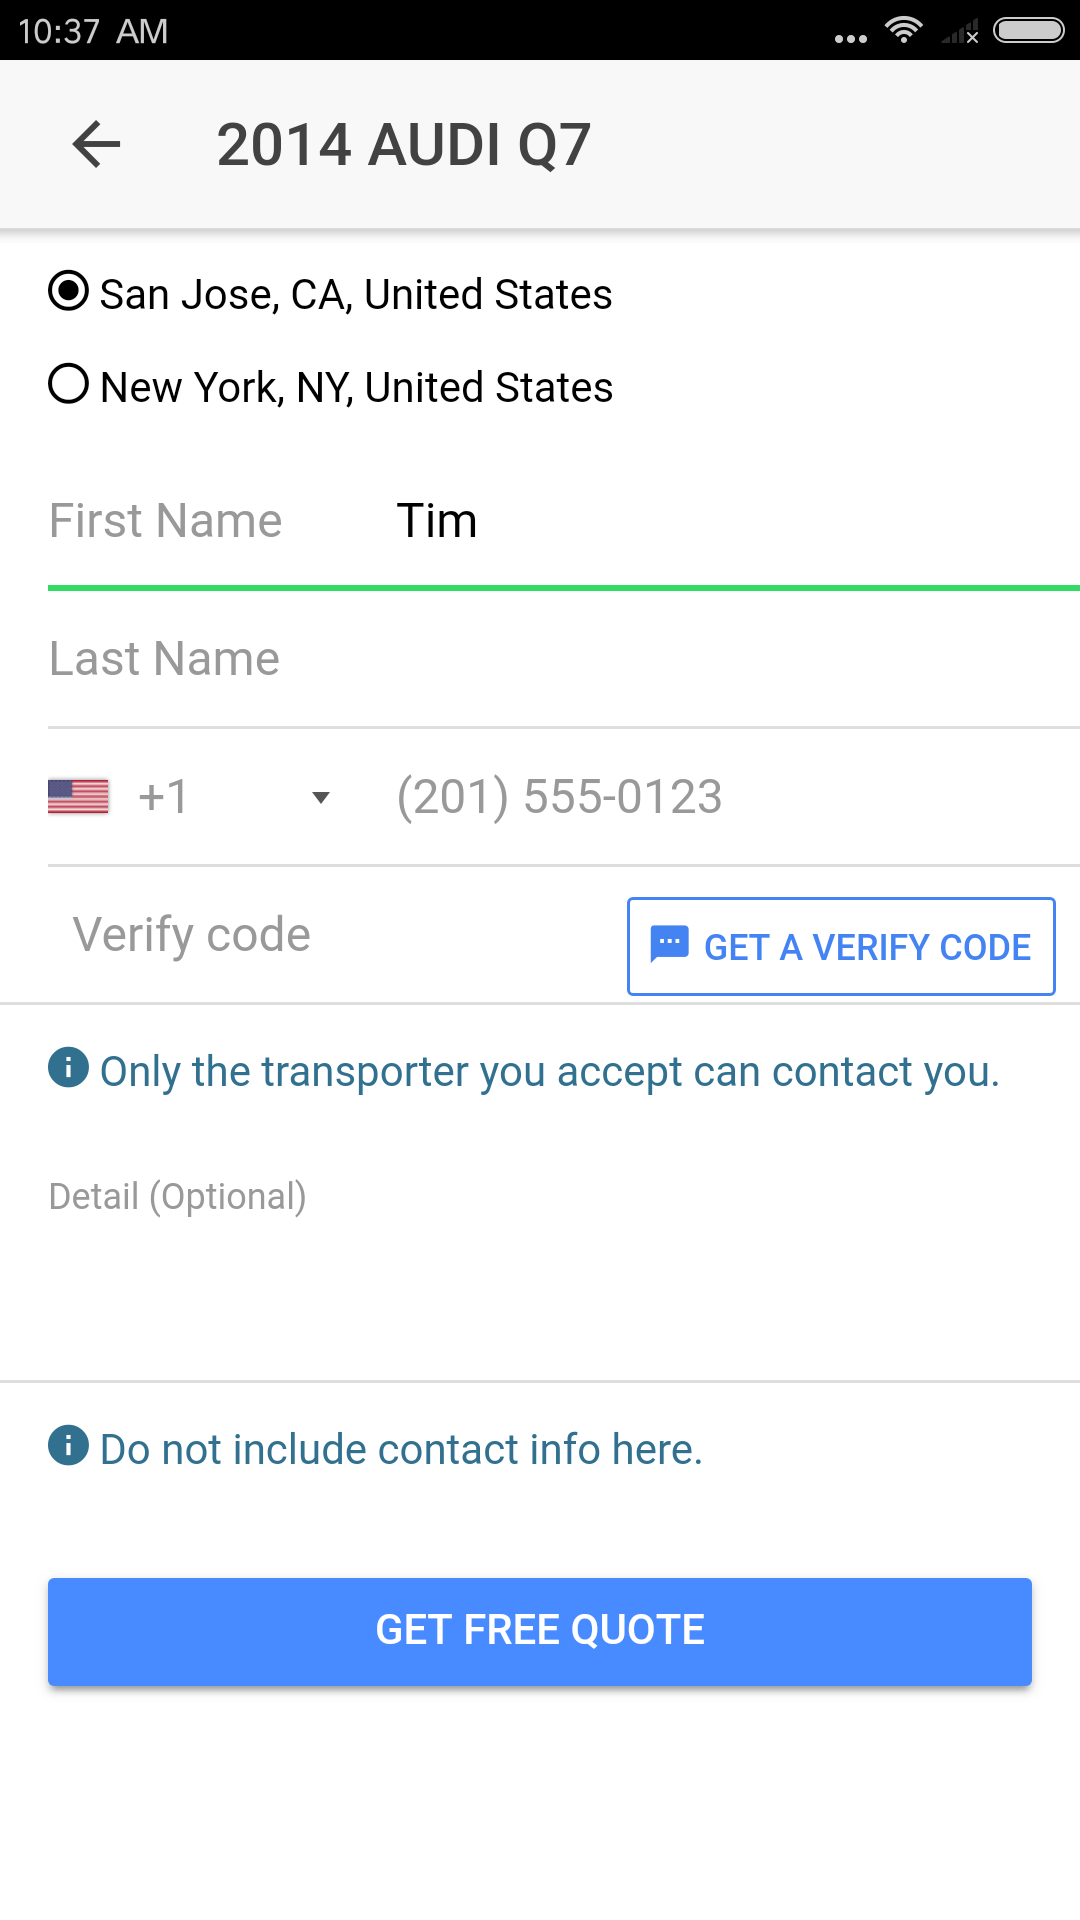Go back using the arrow icon
This screenshot has width=1080, height=1920.
click(97, 144)
